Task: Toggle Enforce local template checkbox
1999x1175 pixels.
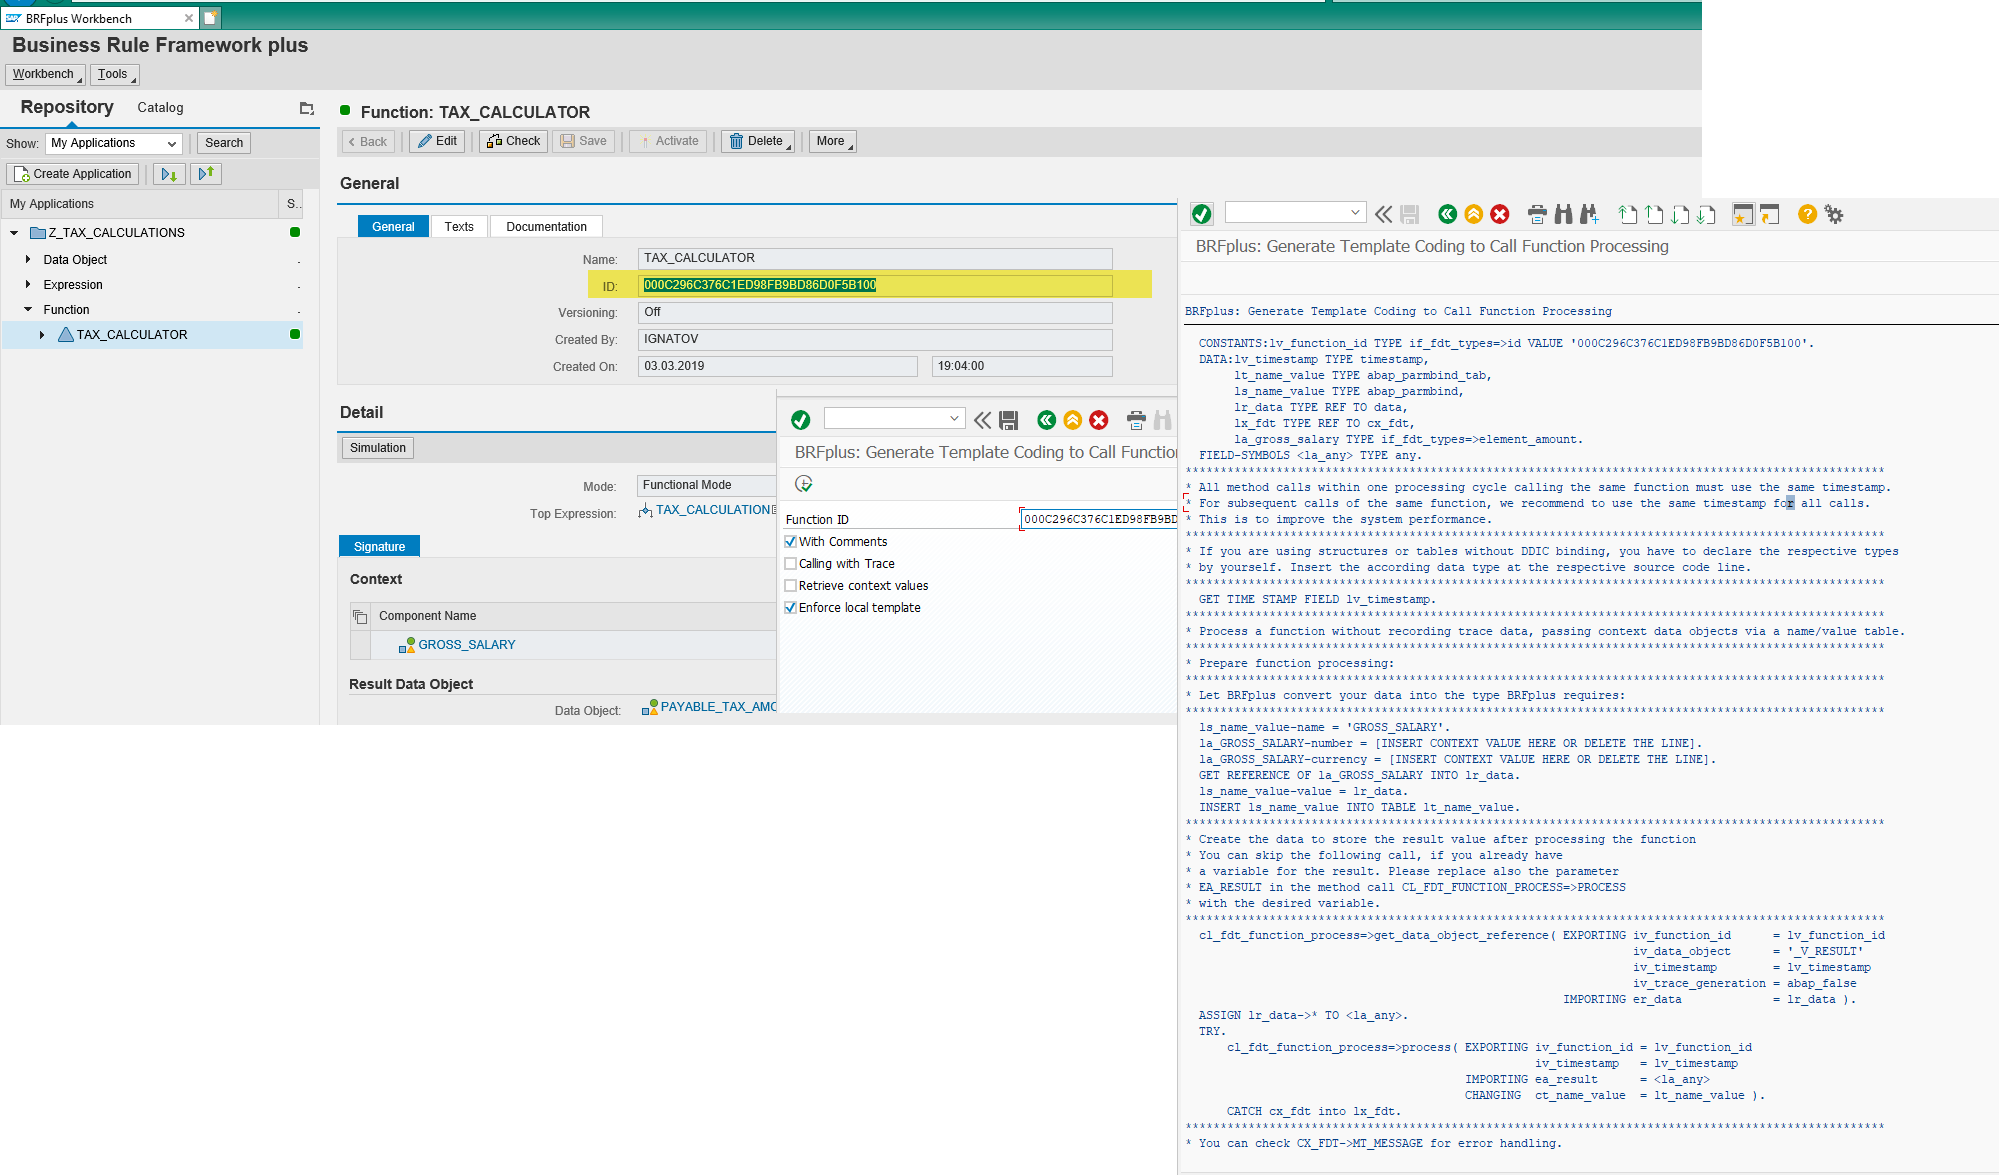Action: (x=790, y=608)
